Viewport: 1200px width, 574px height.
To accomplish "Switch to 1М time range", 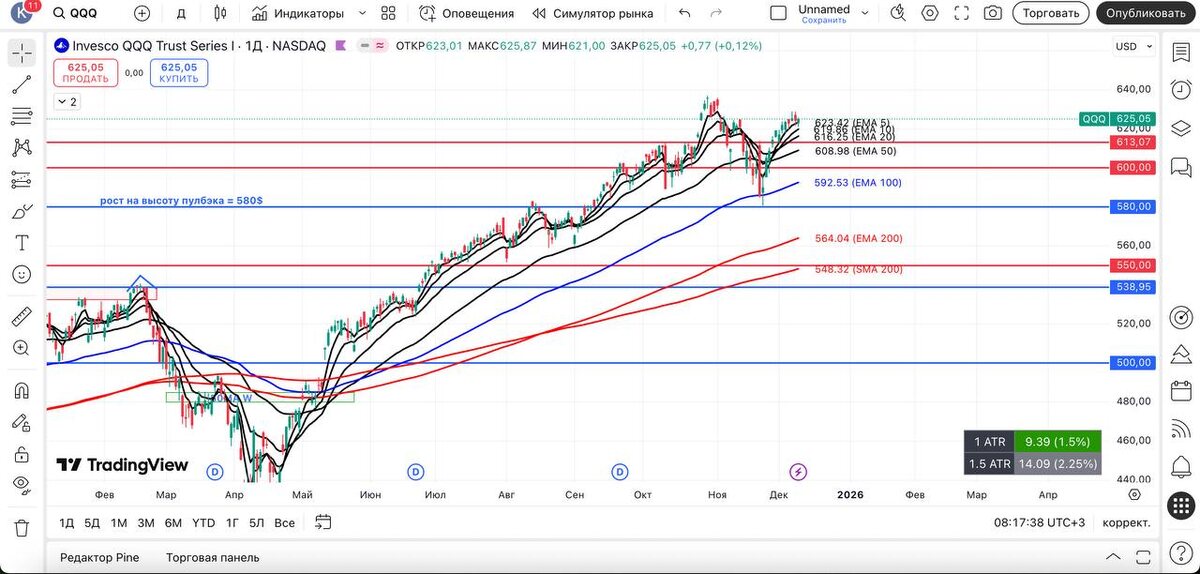I will point(119,522).
